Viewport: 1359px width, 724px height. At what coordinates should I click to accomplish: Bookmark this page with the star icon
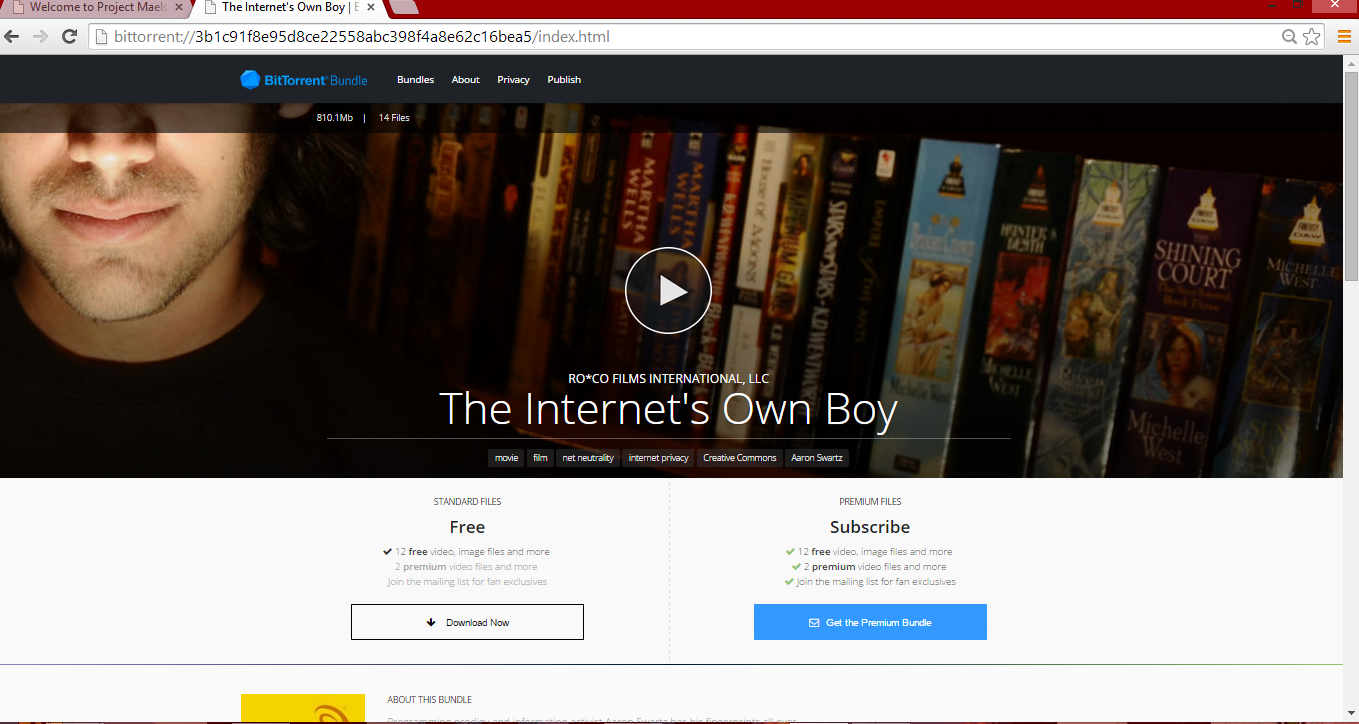pos(1312,37)
